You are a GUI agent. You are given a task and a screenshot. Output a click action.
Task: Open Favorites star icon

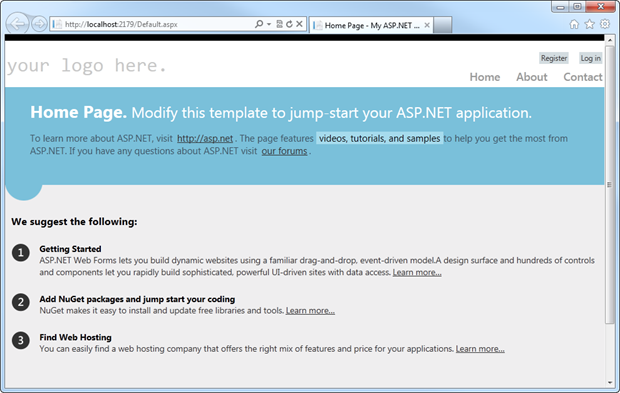[x=590, y=25]
